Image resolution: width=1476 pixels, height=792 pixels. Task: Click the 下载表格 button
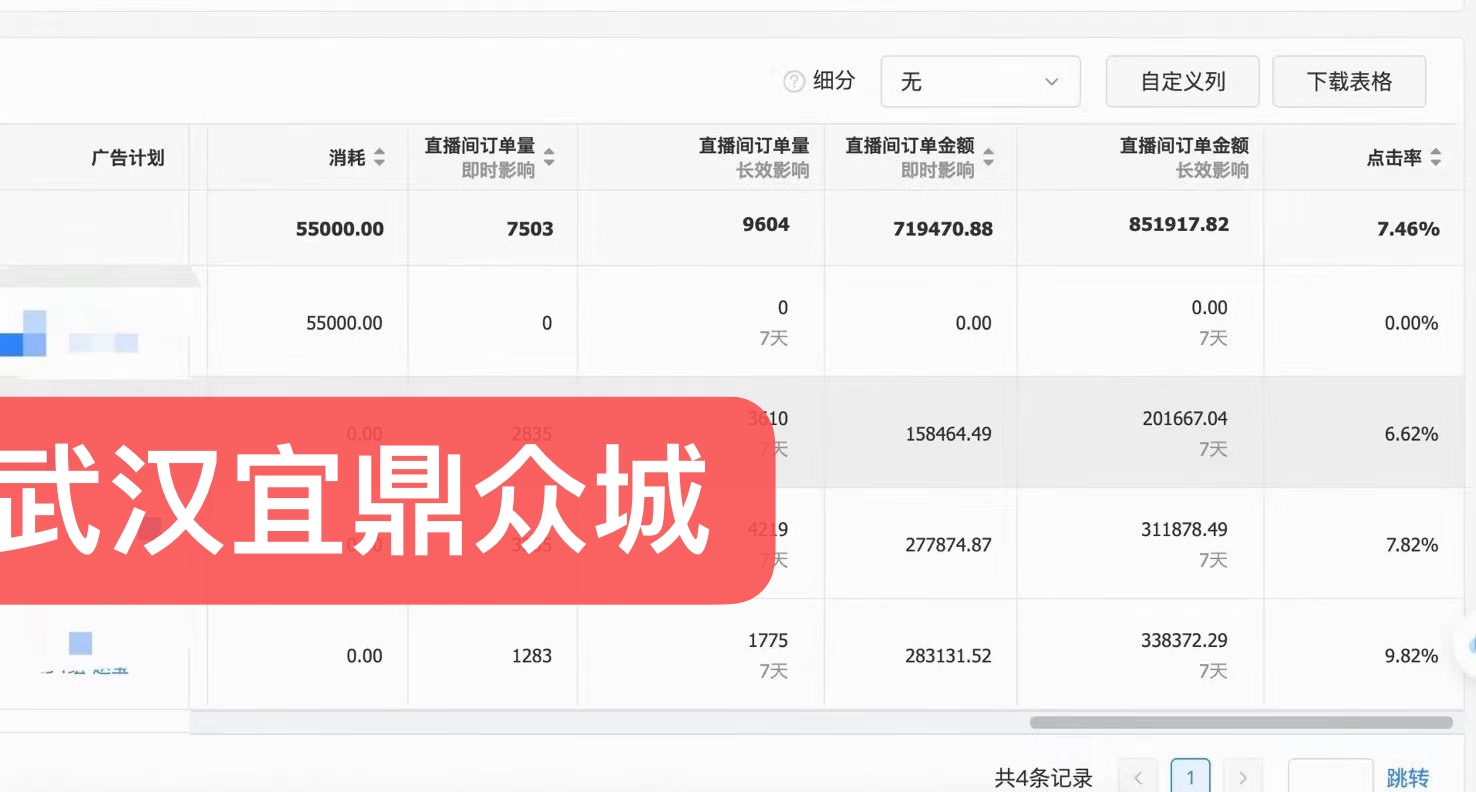click(x=1349, y=81)
